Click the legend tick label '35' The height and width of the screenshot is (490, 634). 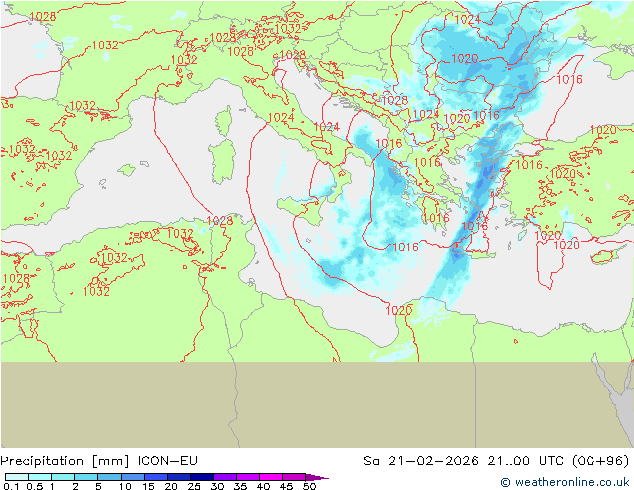tap(240, 486)
